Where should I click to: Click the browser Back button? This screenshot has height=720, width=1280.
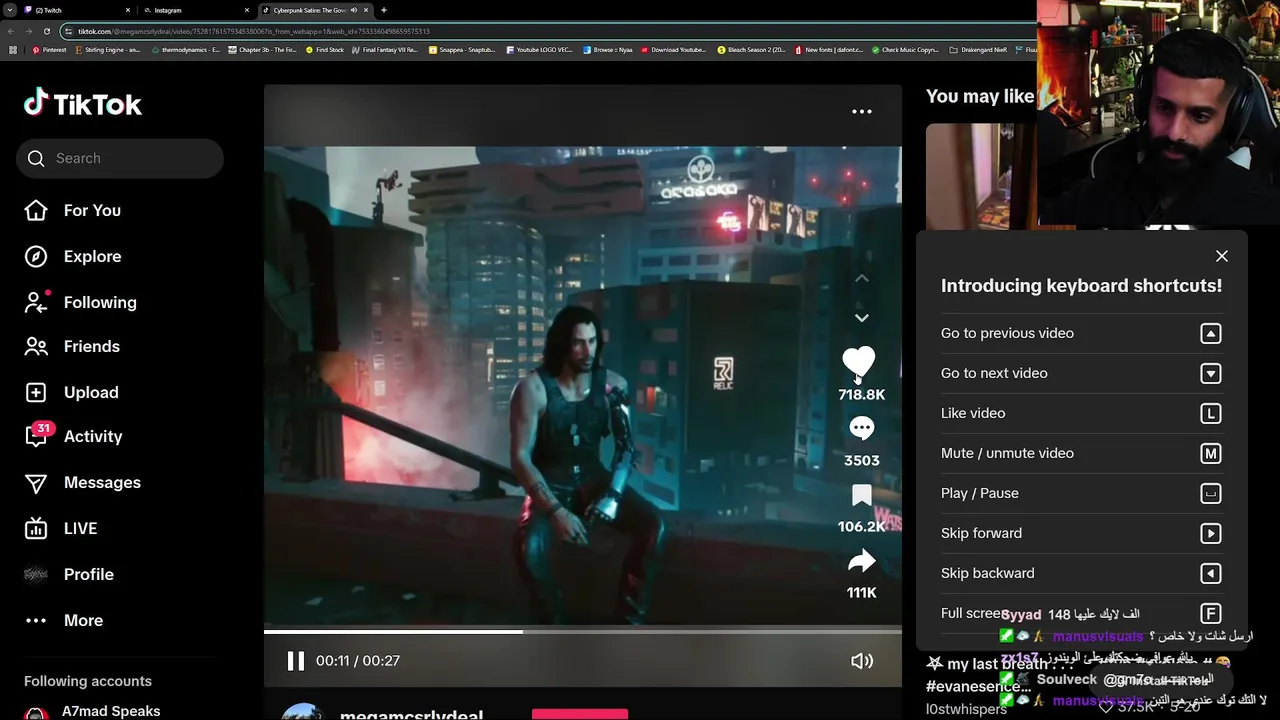pos(13,31)
